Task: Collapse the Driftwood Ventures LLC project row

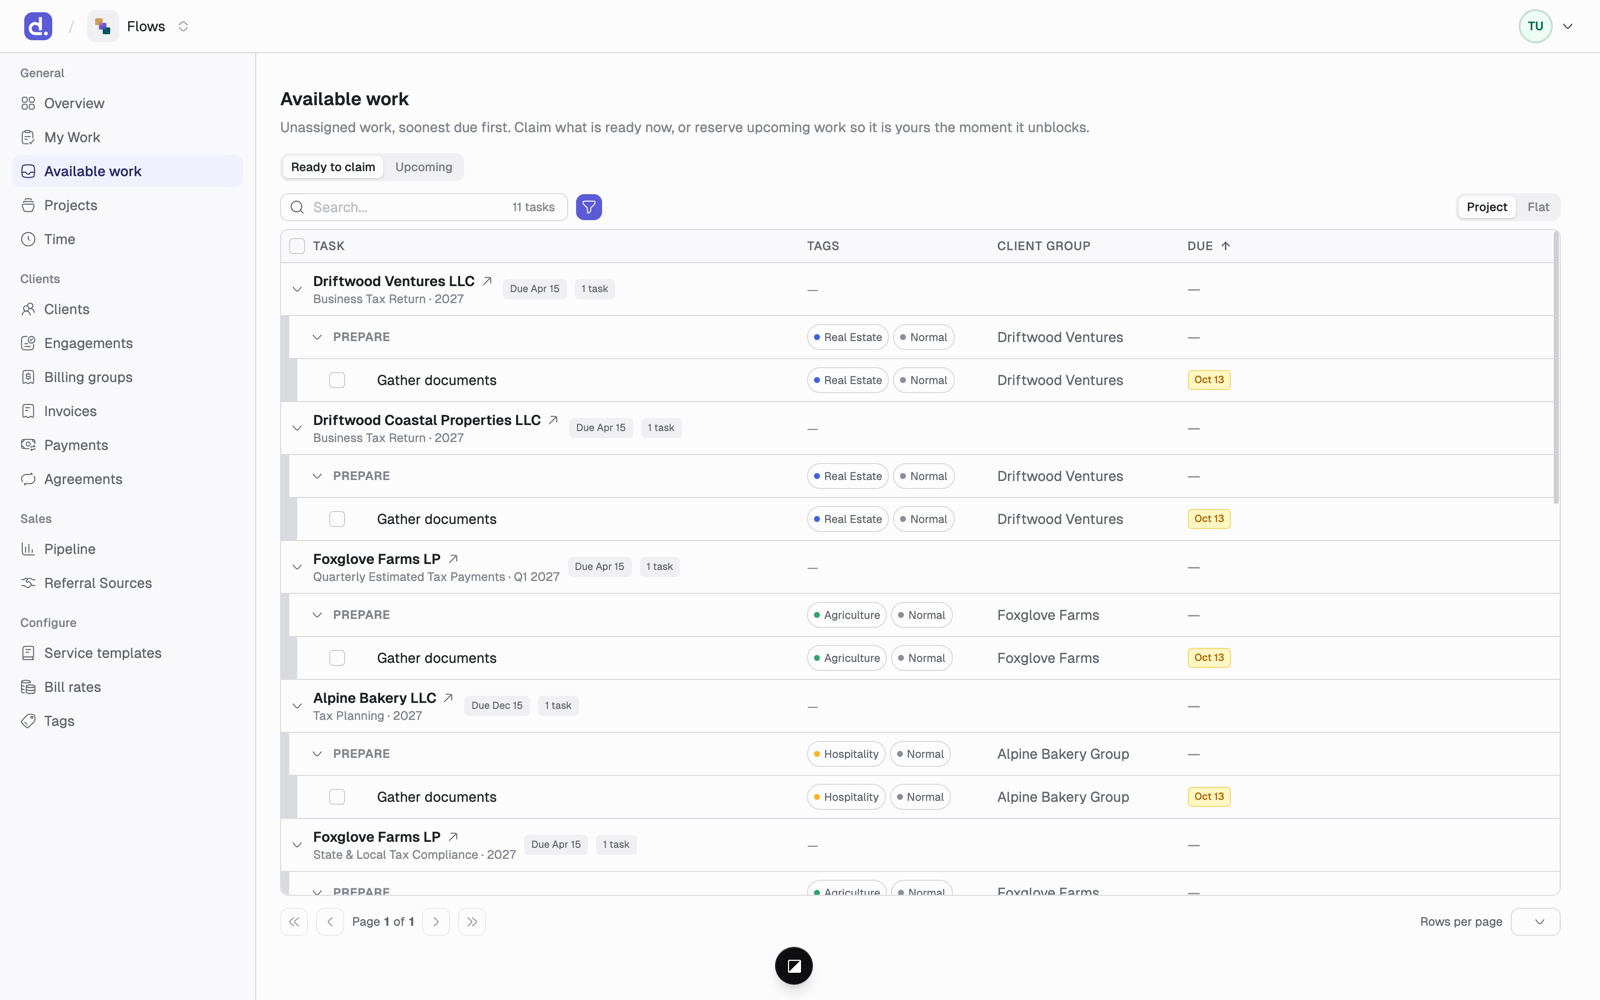Action: pos(297,290)
